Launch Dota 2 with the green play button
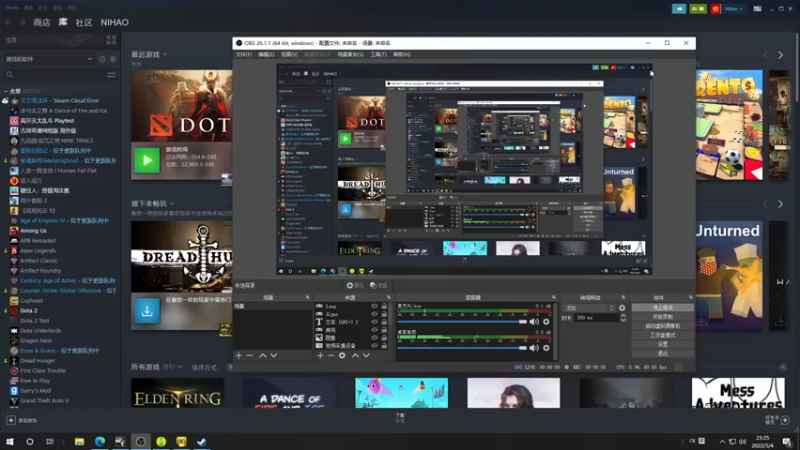The width and height of the screenshot is (800, 450). coord(147,160)
